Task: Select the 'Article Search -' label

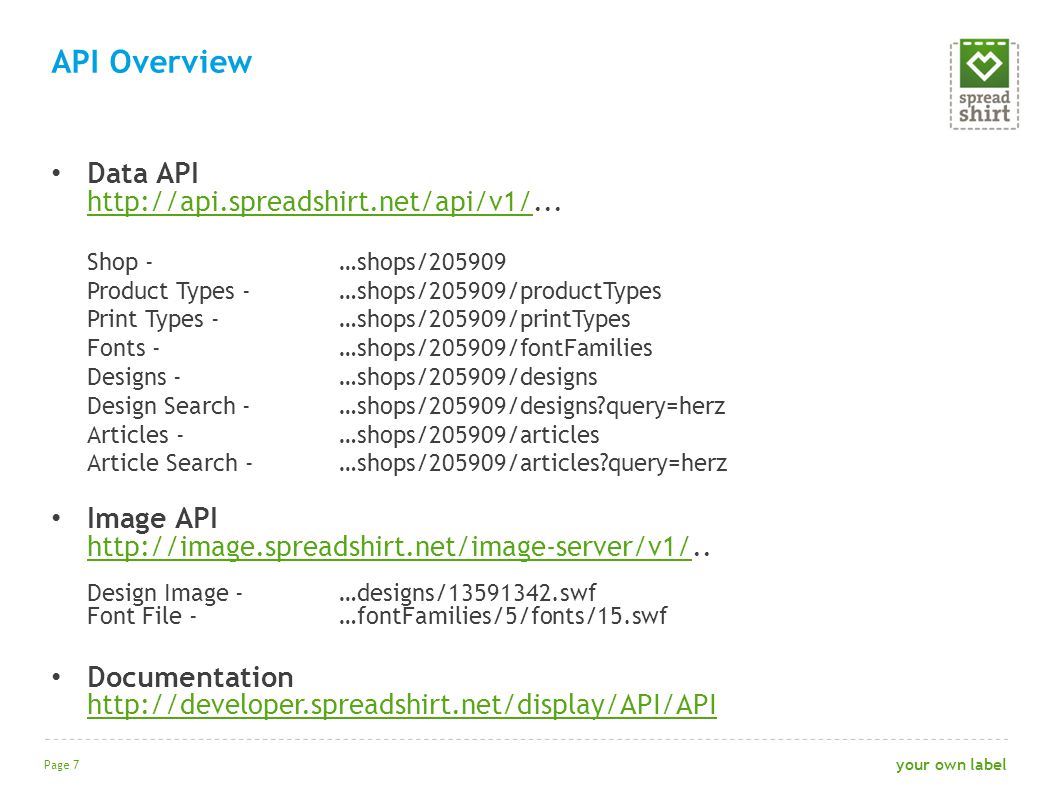Action: (x=169, y=464)
